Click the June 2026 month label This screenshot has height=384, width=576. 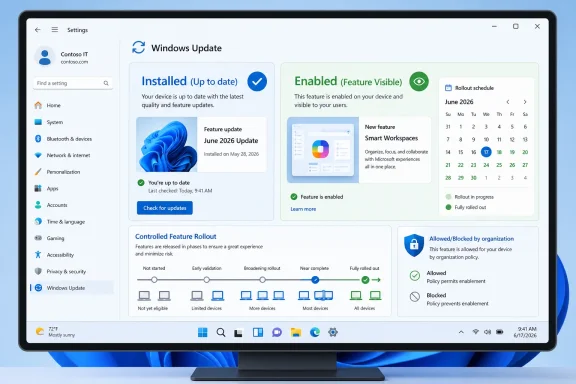point(459,102)
